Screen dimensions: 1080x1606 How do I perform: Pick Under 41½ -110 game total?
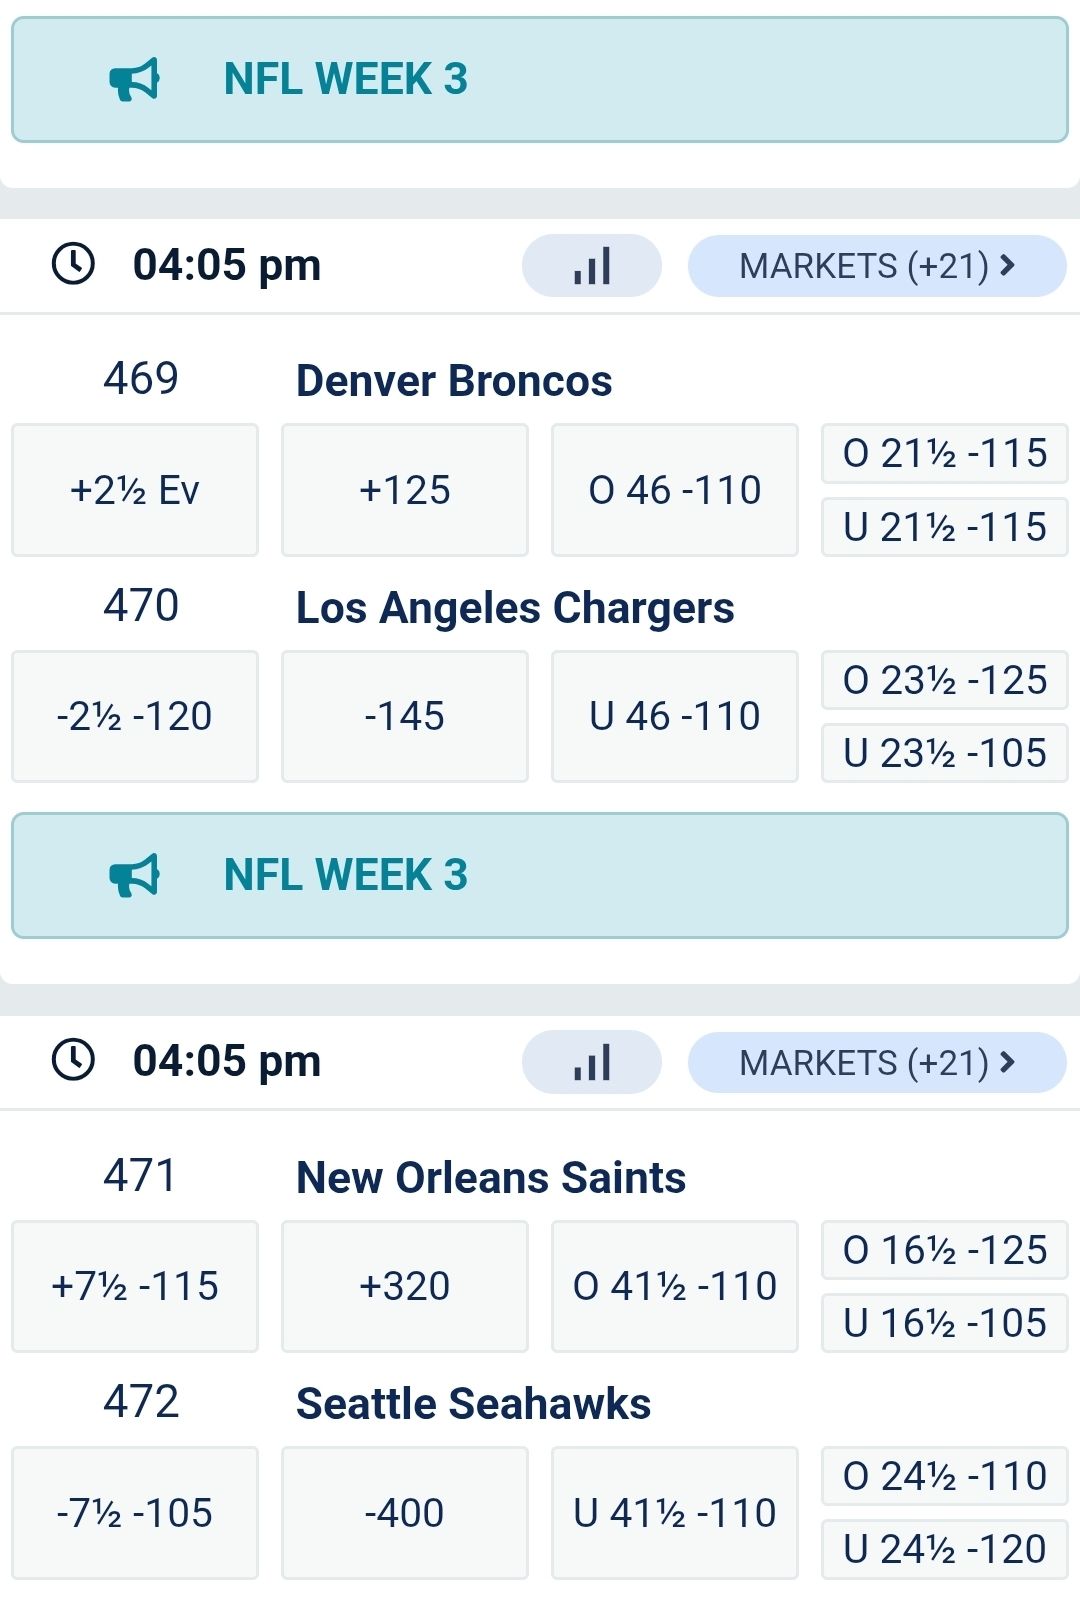[675, 1512]
